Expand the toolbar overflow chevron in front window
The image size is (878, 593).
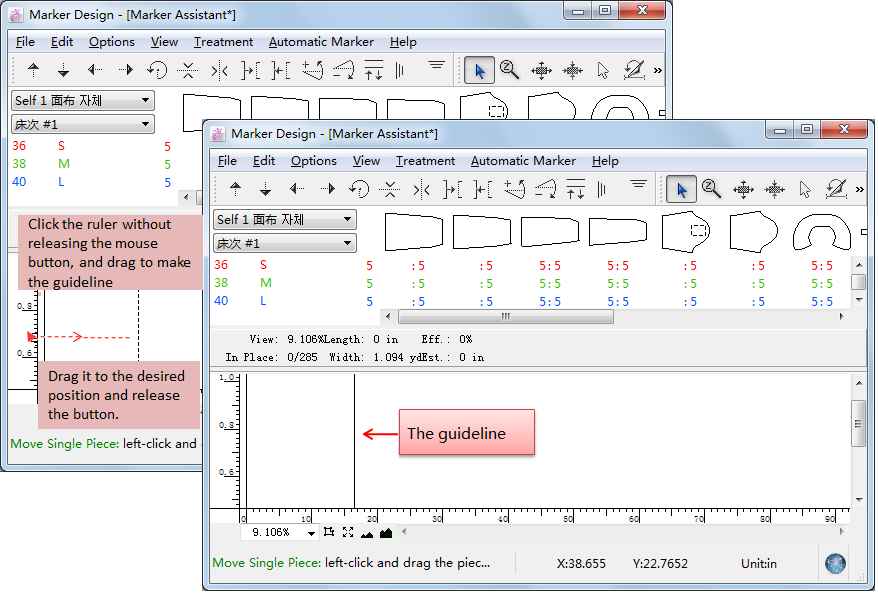pyautogui.click(x=859, y=189)
